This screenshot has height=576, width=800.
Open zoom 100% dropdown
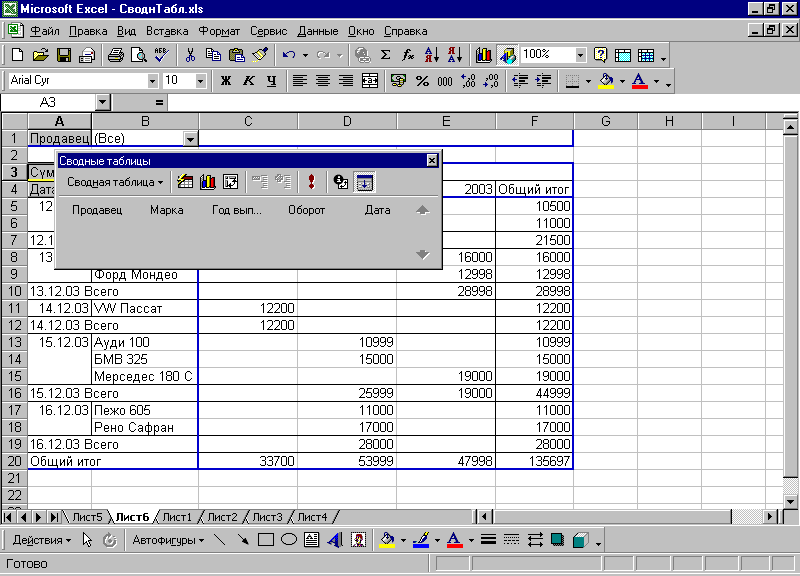580,55
